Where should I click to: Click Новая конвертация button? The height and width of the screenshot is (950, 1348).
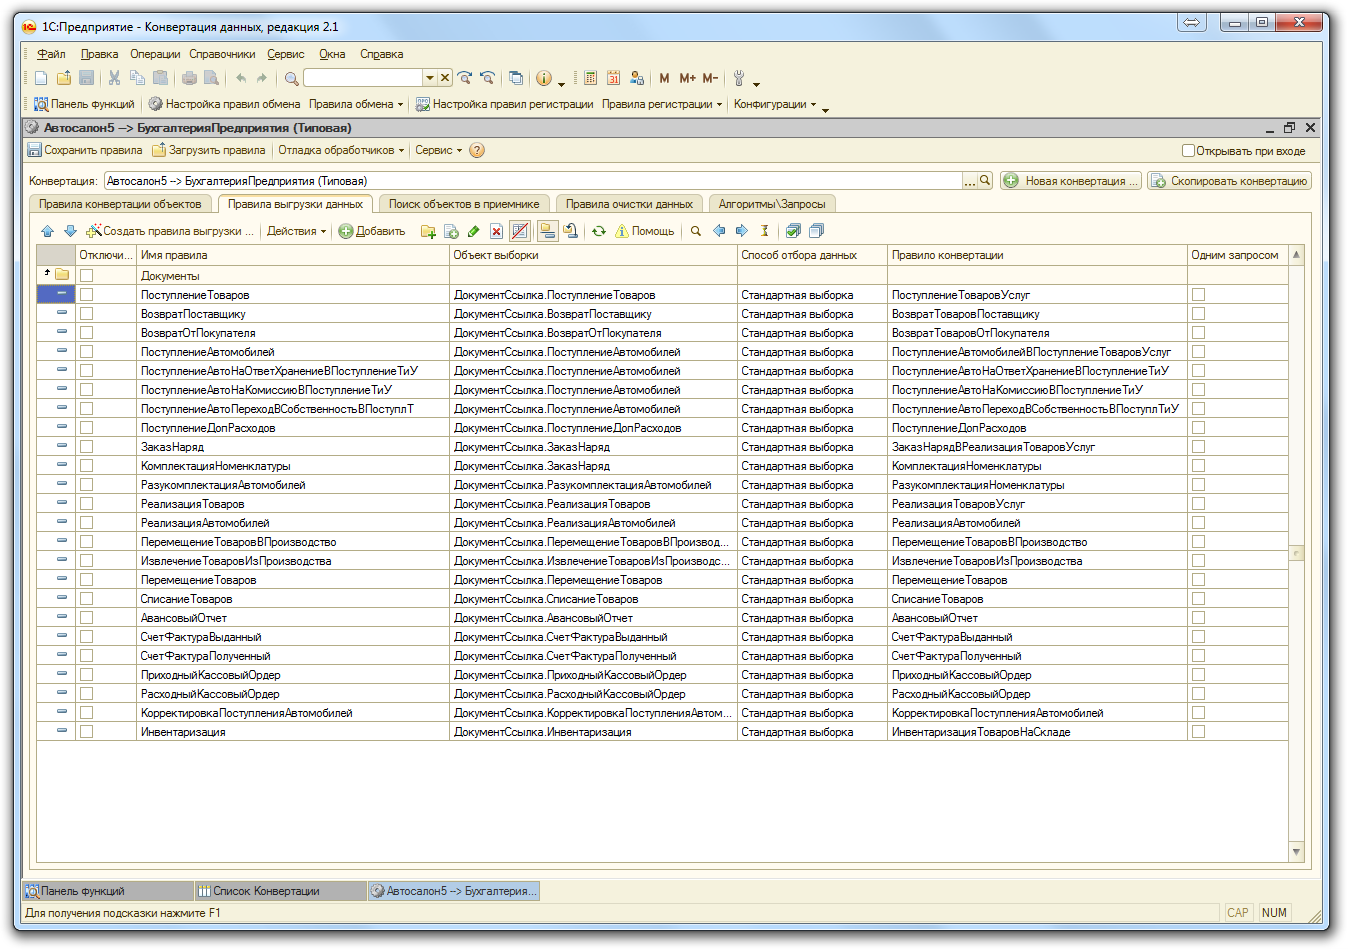coord(1071,181)
